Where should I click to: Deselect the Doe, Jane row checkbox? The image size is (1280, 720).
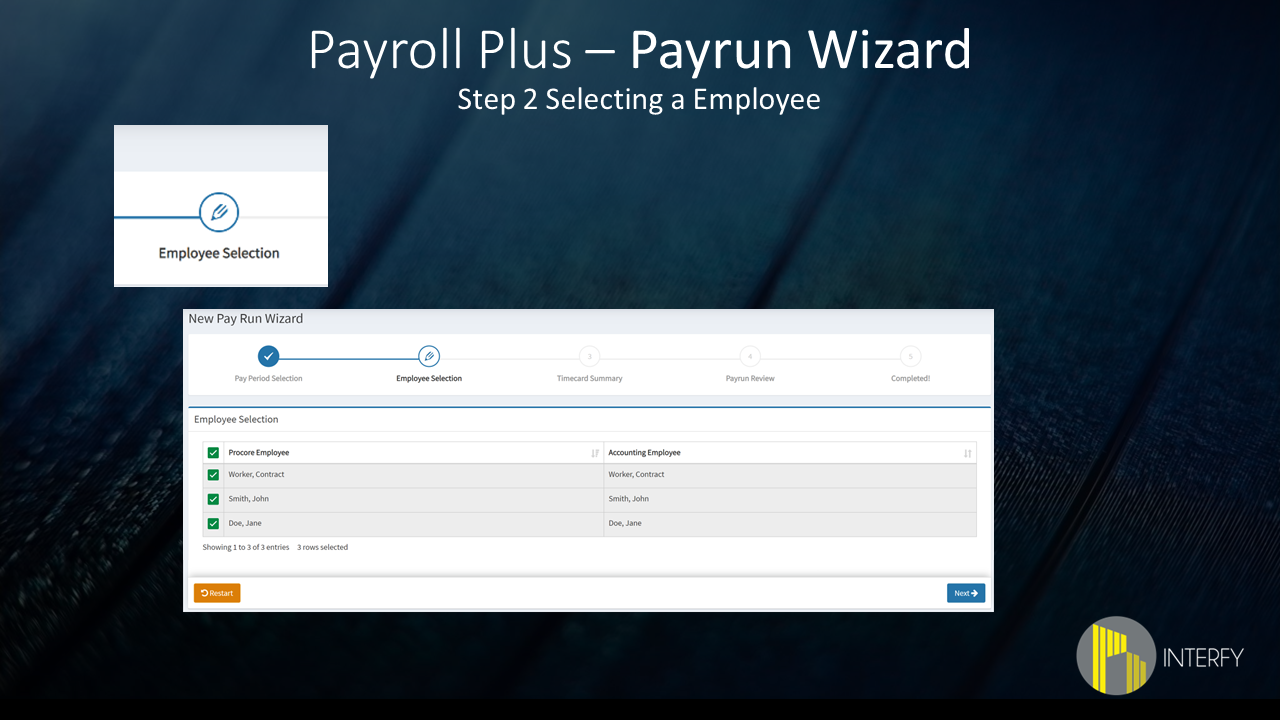pyautogui.click(x=213, y=523)
